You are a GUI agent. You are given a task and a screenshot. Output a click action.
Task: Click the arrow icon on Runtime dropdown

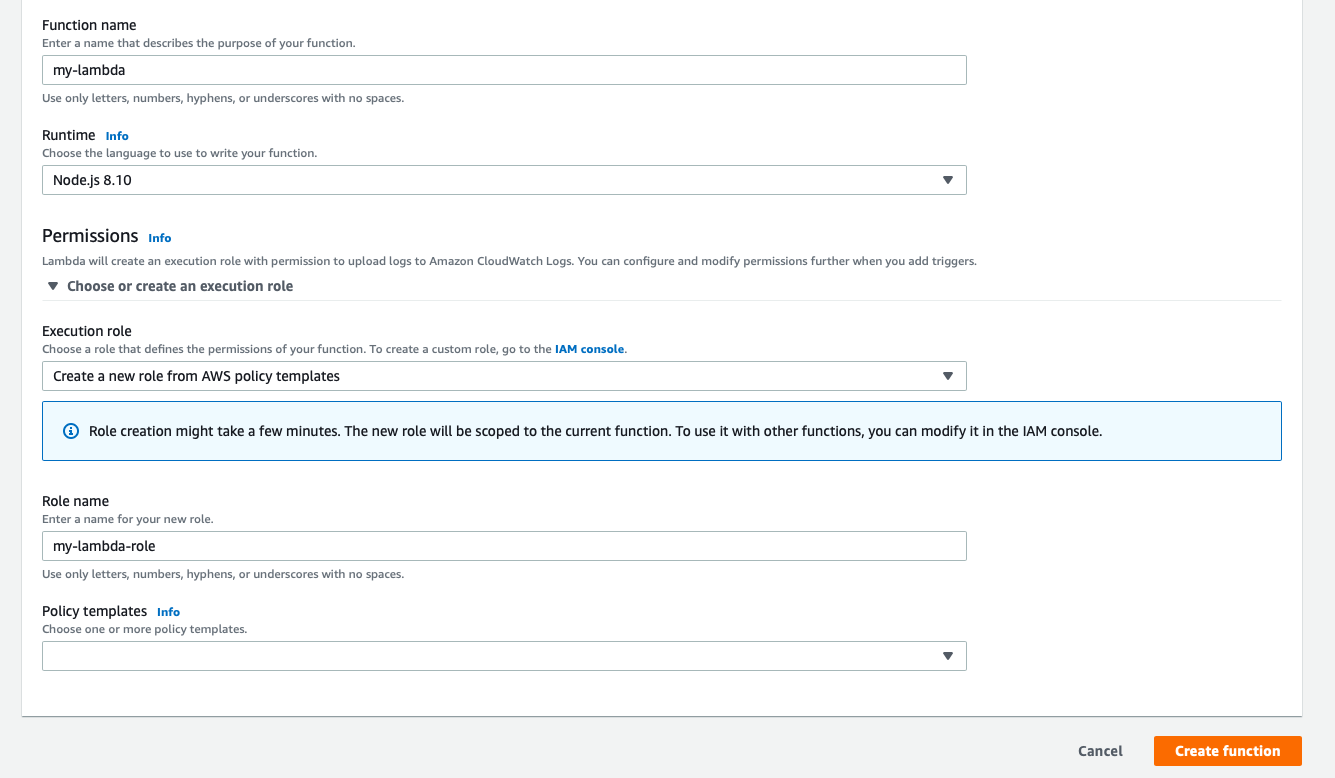tap(947, 180)
